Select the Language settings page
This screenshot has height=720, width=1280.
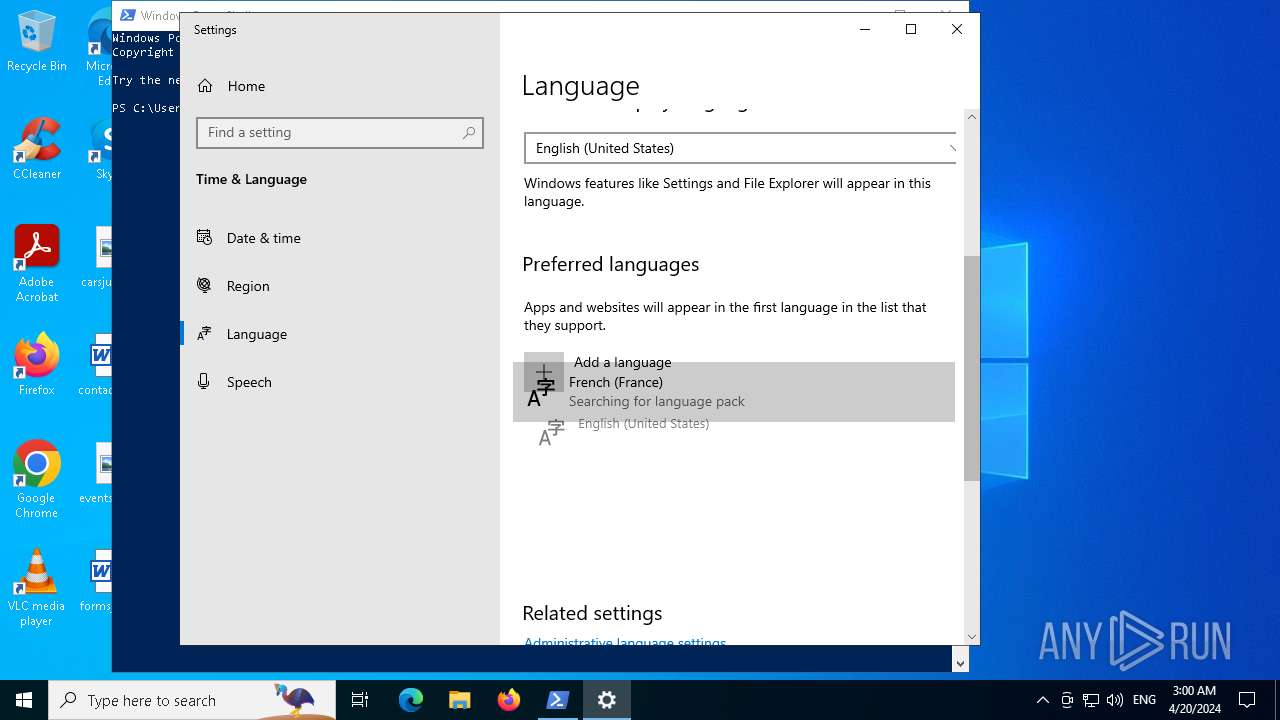click(x=256, y=334)
